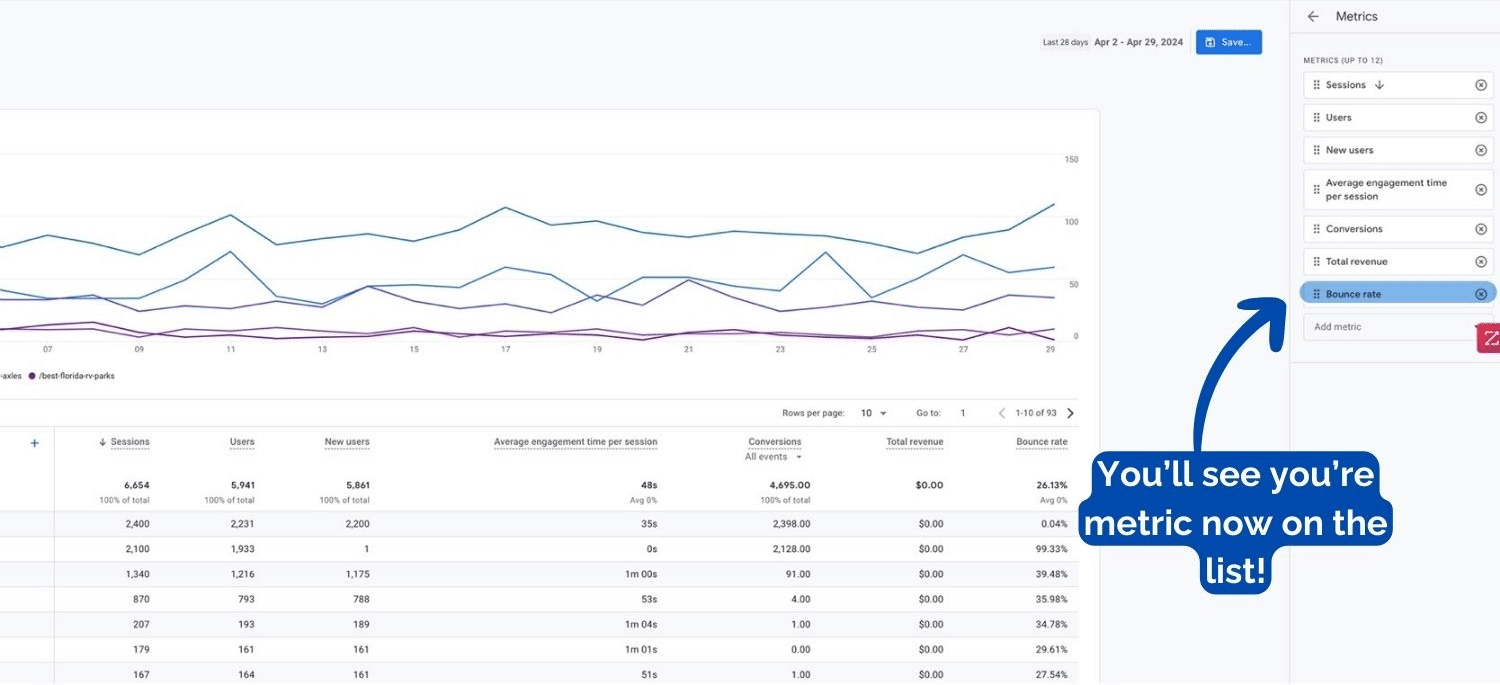The height and width of the screenshot is (685, 1500).
Task: Click the Add metric field
Action: coord(1390,327)
